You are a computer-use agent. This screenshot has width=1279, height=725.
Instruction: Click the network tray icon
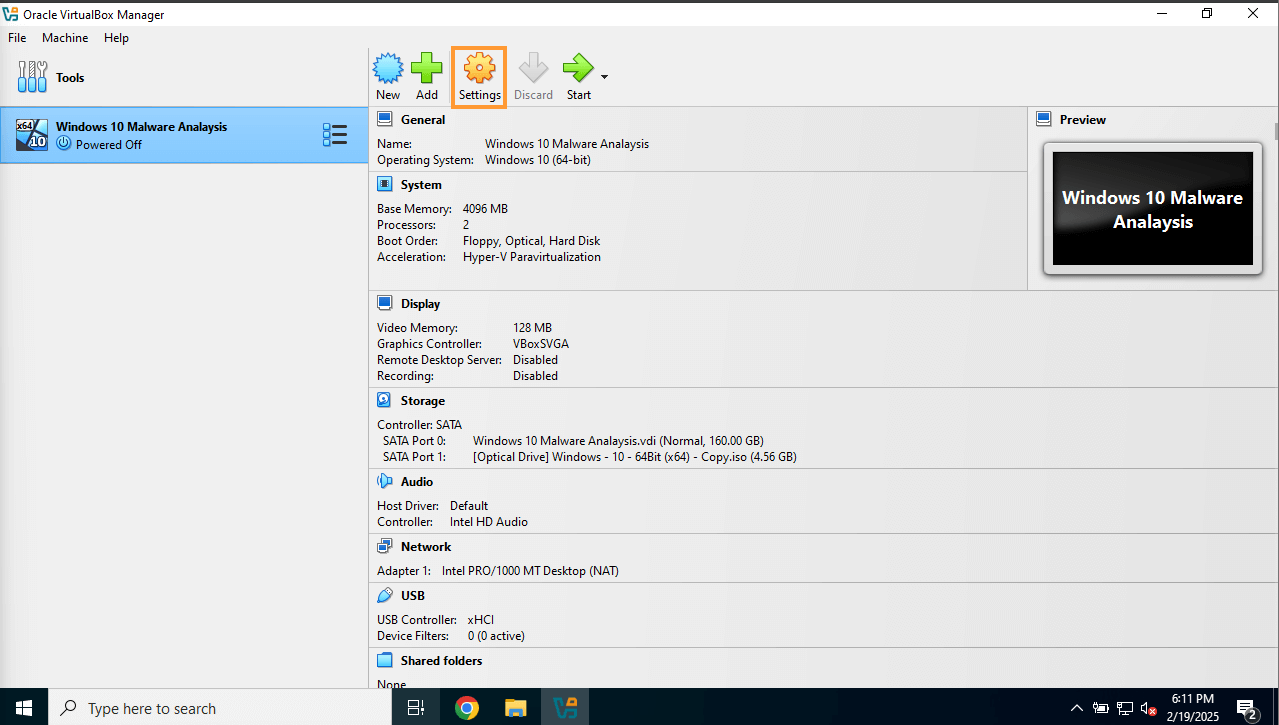tap(1124, 708)
